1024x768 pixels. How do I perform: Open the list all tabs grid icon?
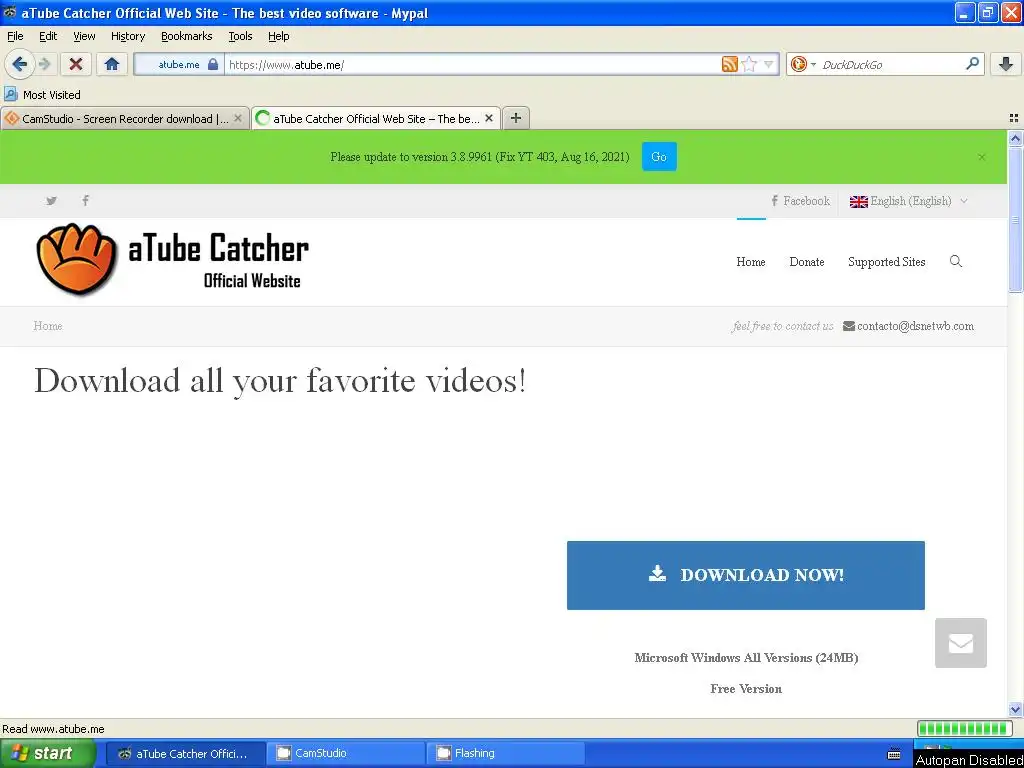tap(1014, 118)
